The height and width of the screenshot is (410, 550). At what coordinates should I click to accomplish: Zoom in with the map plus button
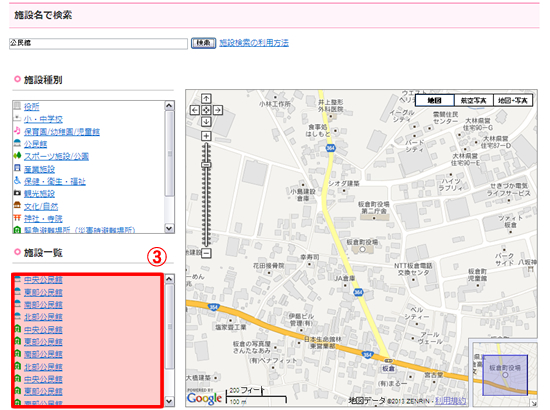pos(206,136)
